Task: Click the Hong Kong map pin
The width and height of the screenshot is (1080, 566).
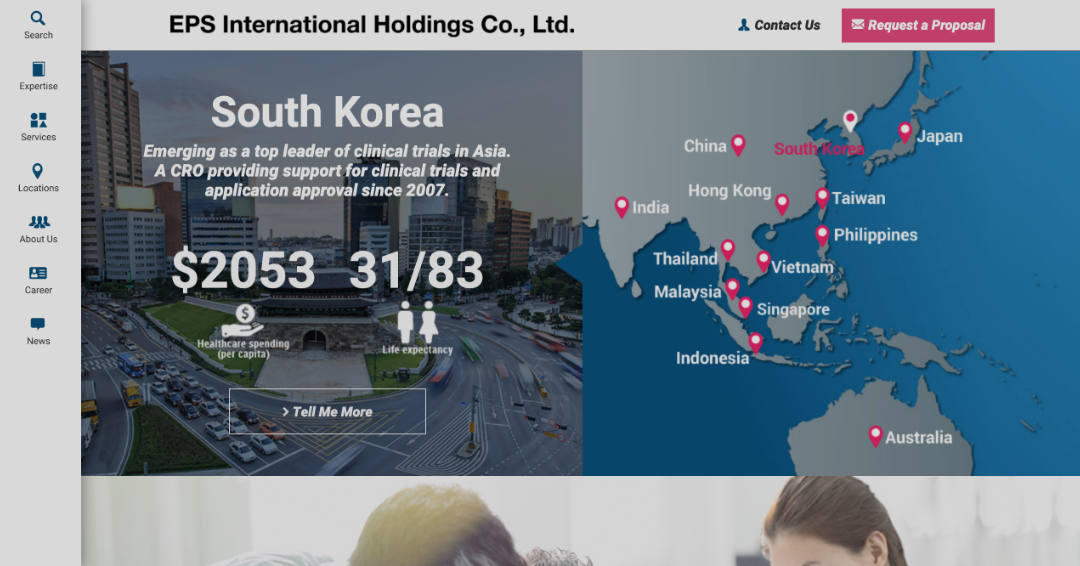Action: [x=781, y=204]
